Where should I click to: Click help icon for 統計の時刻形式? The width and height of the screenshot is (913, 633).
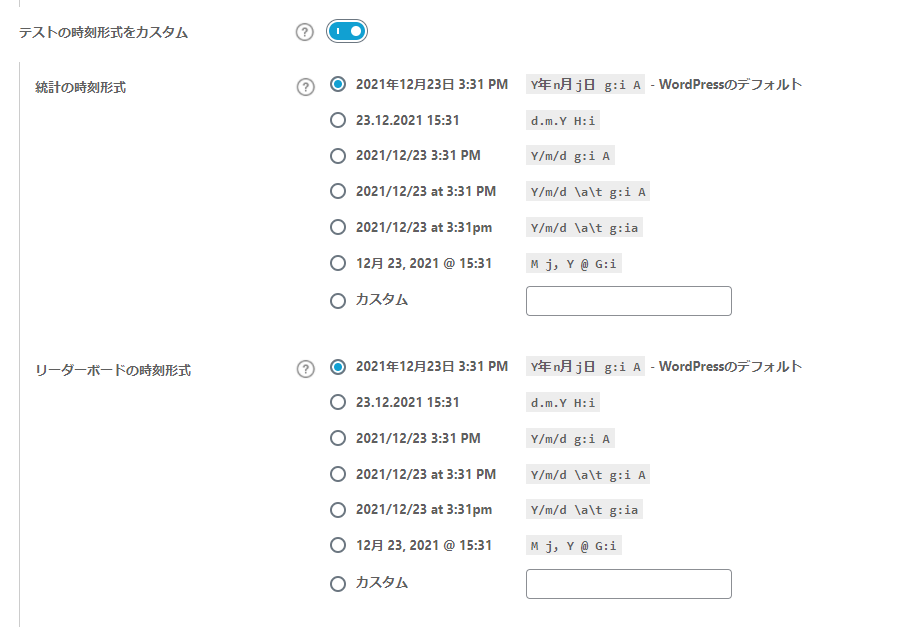pyautogui.click(x=306, y=86)
